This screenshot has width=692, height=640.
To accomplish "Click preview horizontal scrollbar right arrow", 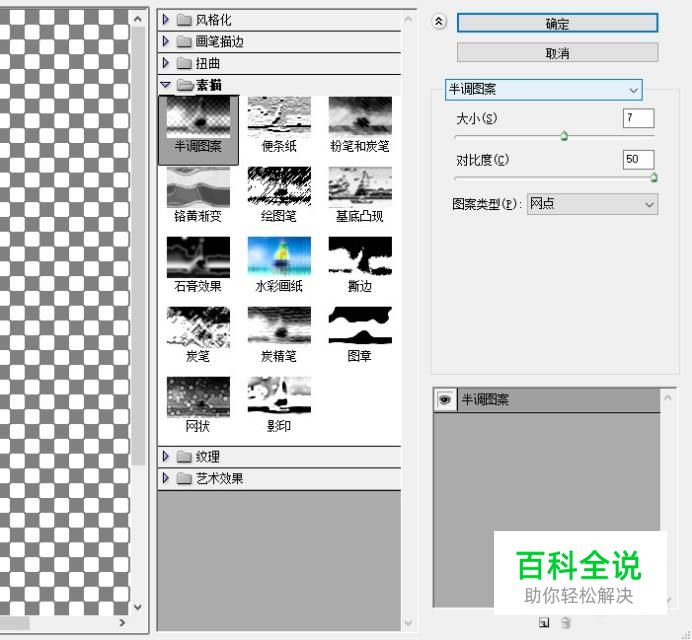I will coord(122,622).
